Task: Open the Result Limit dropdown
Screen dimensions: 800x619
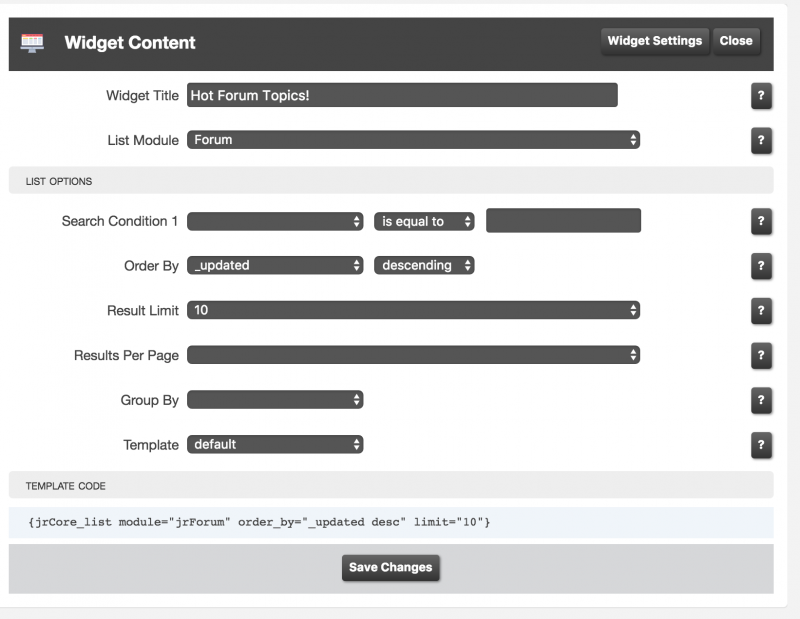Action: (413, 311)
